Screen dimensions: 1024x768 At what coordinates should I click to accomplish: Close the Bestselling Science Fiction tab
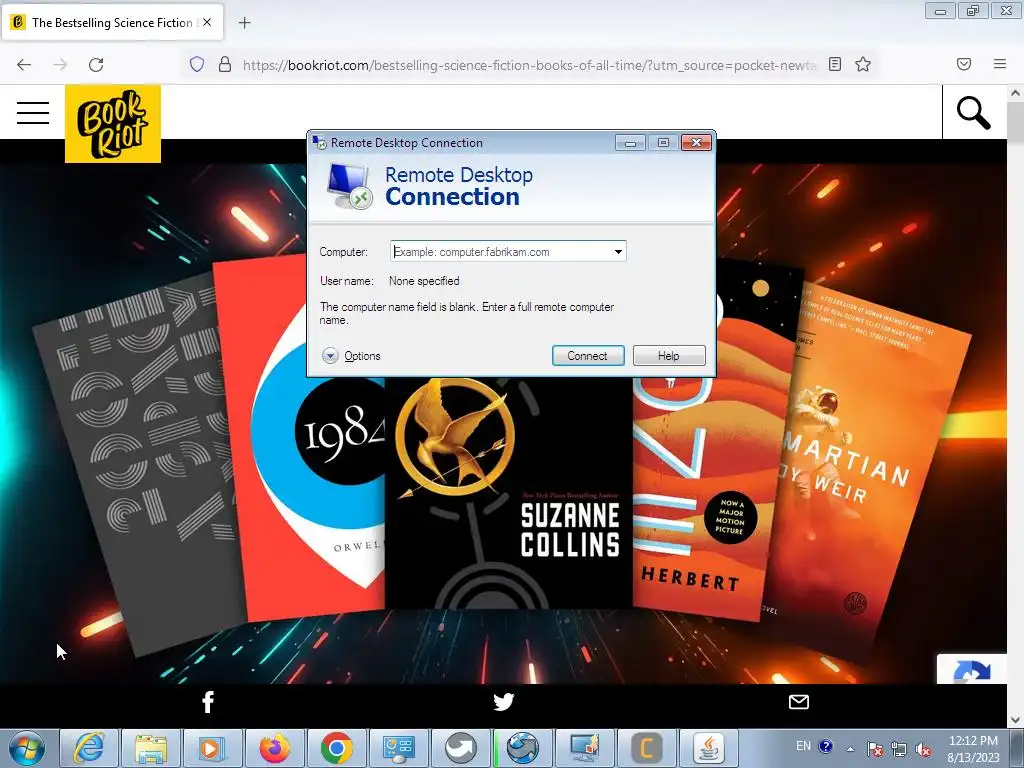pyautogui.click(x=207, y=22)
